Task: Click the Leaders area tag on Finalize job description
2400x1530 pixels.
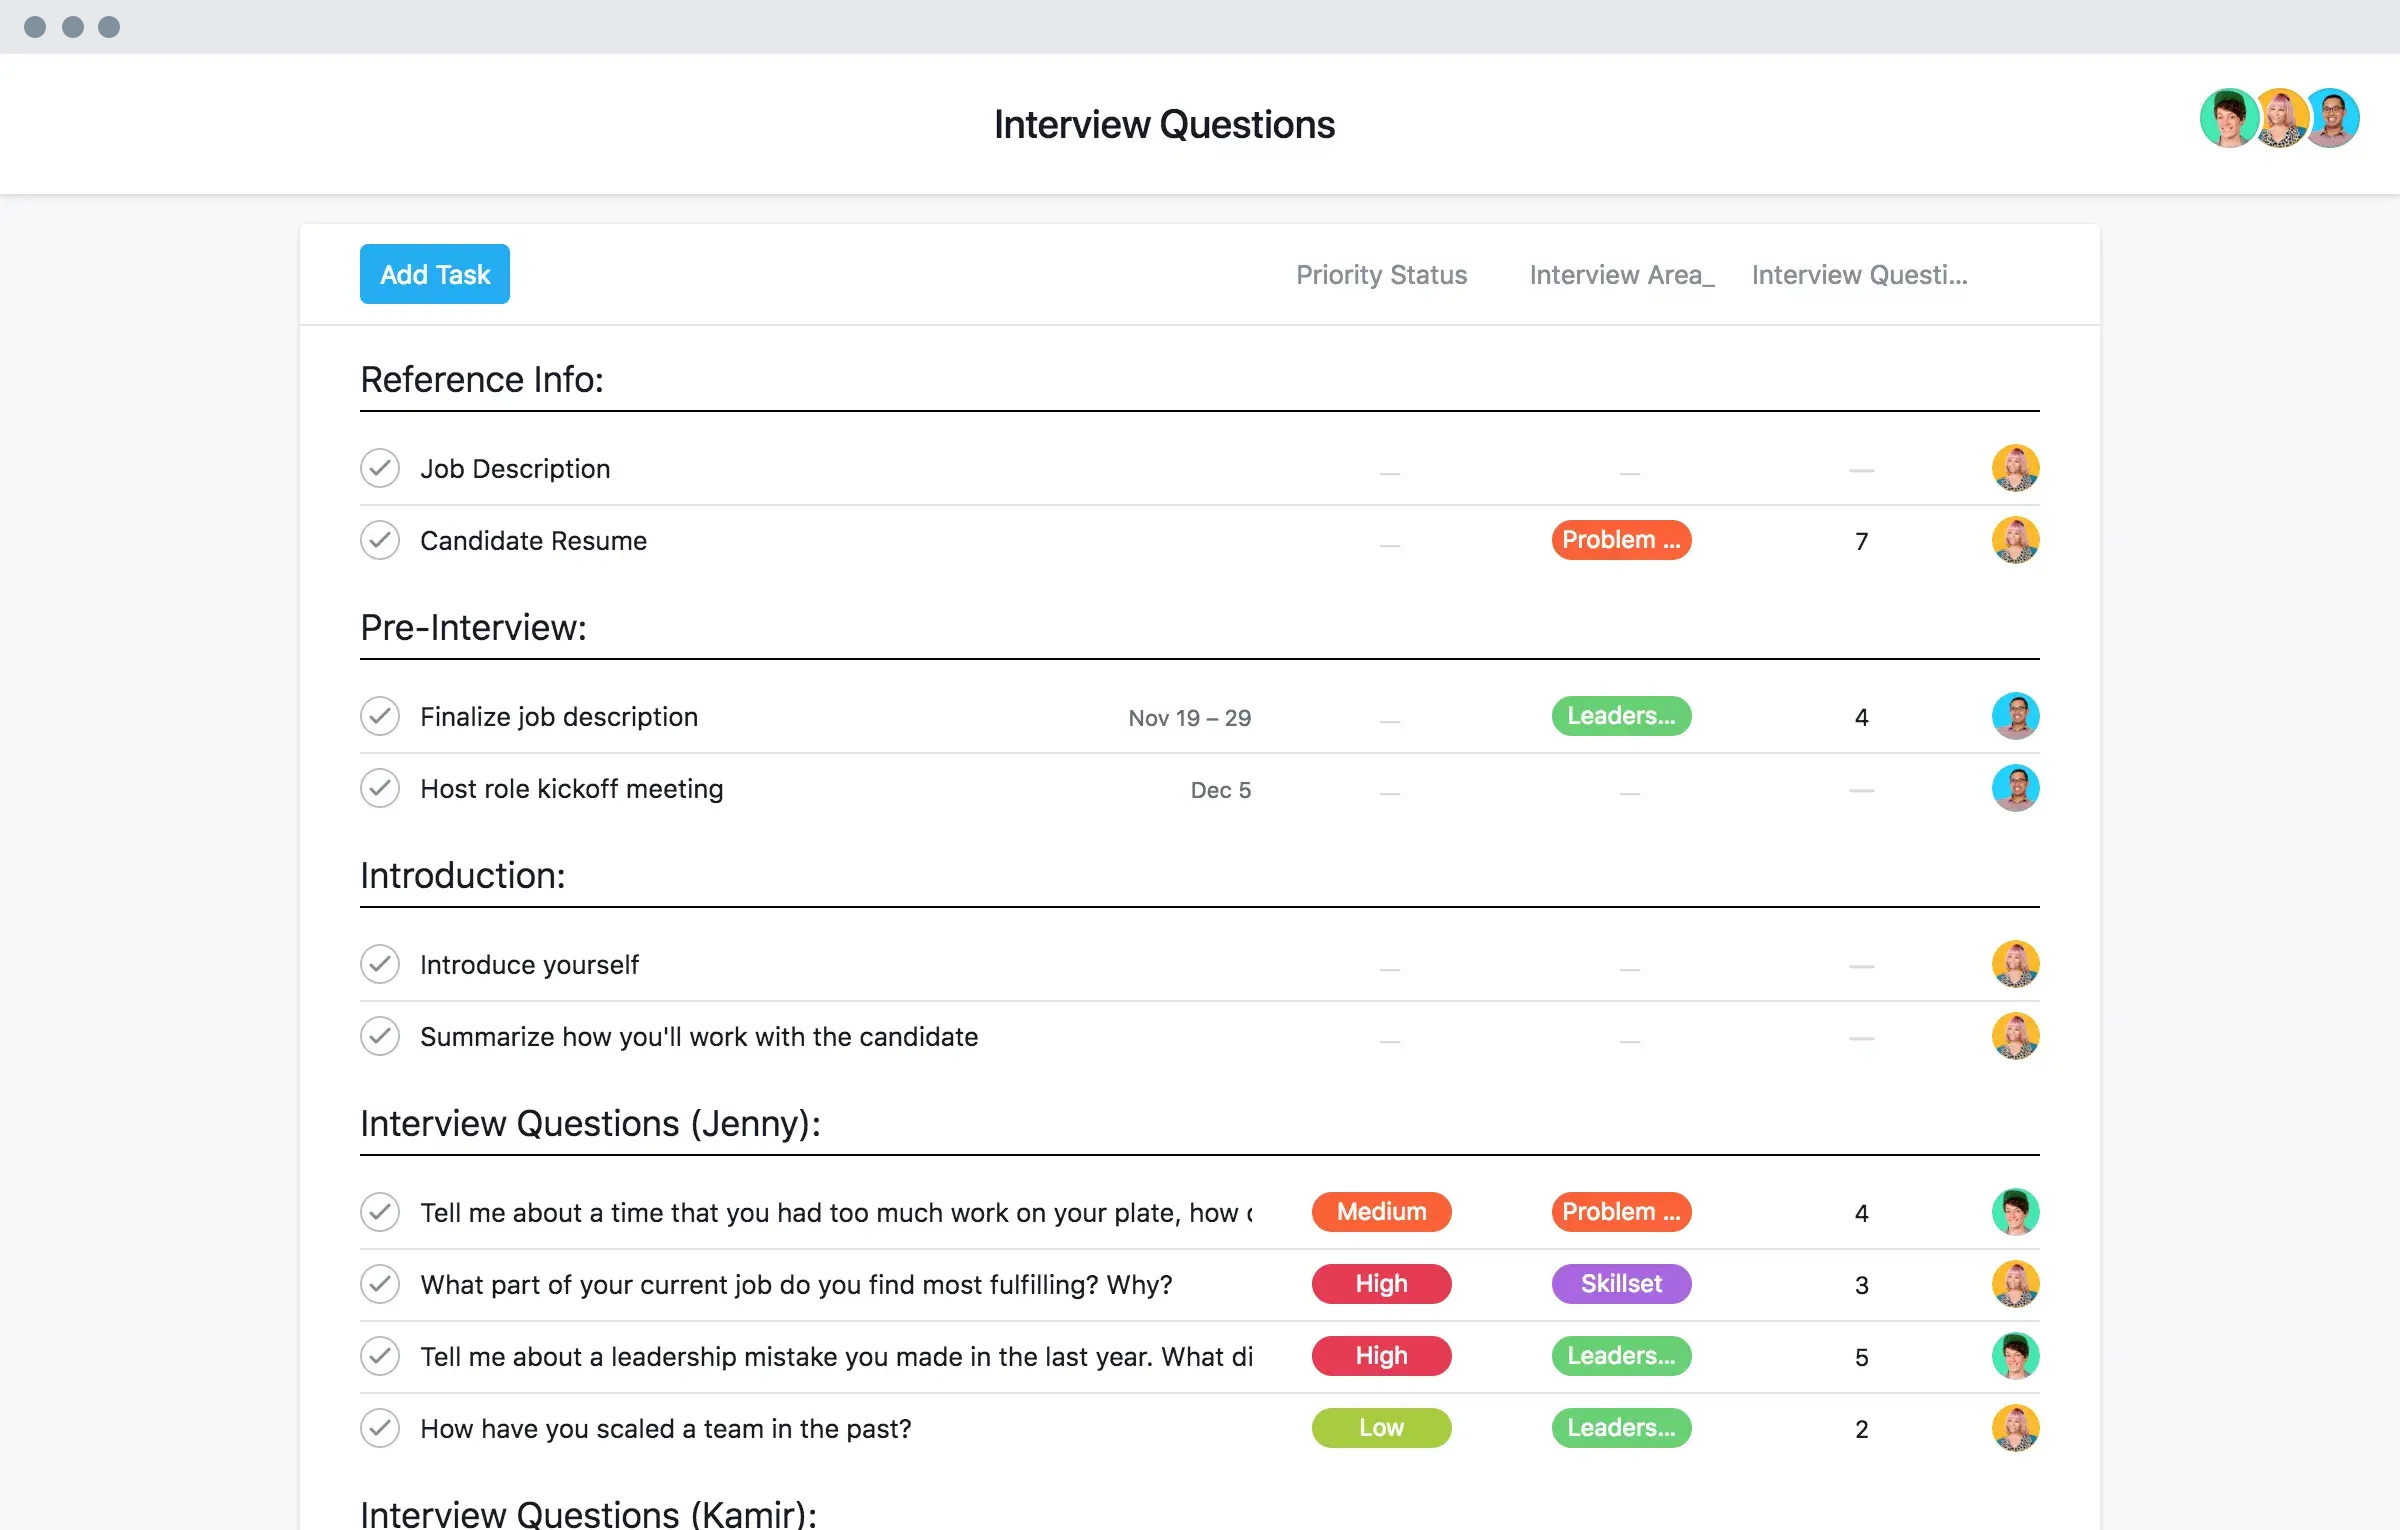Action: pyautogui.click(x=1618, y=715)
